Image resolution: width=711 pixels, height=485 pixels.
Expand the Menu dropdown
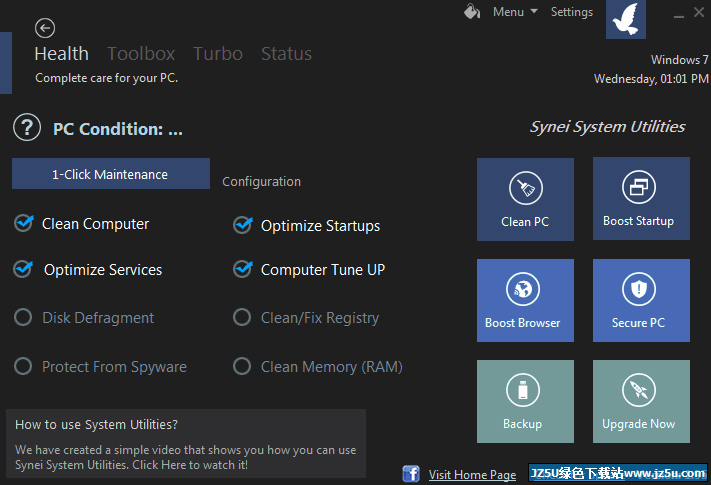click(515, 12)
